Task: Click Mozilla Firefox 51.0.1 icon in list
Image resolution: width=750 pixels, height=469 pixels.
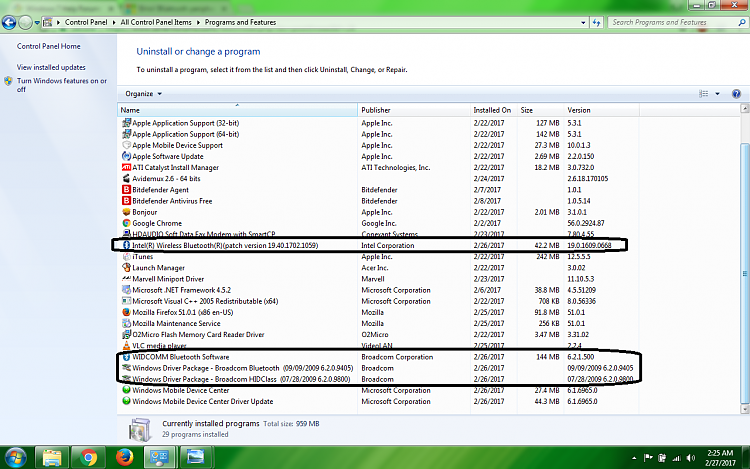Action: [126, 313]
